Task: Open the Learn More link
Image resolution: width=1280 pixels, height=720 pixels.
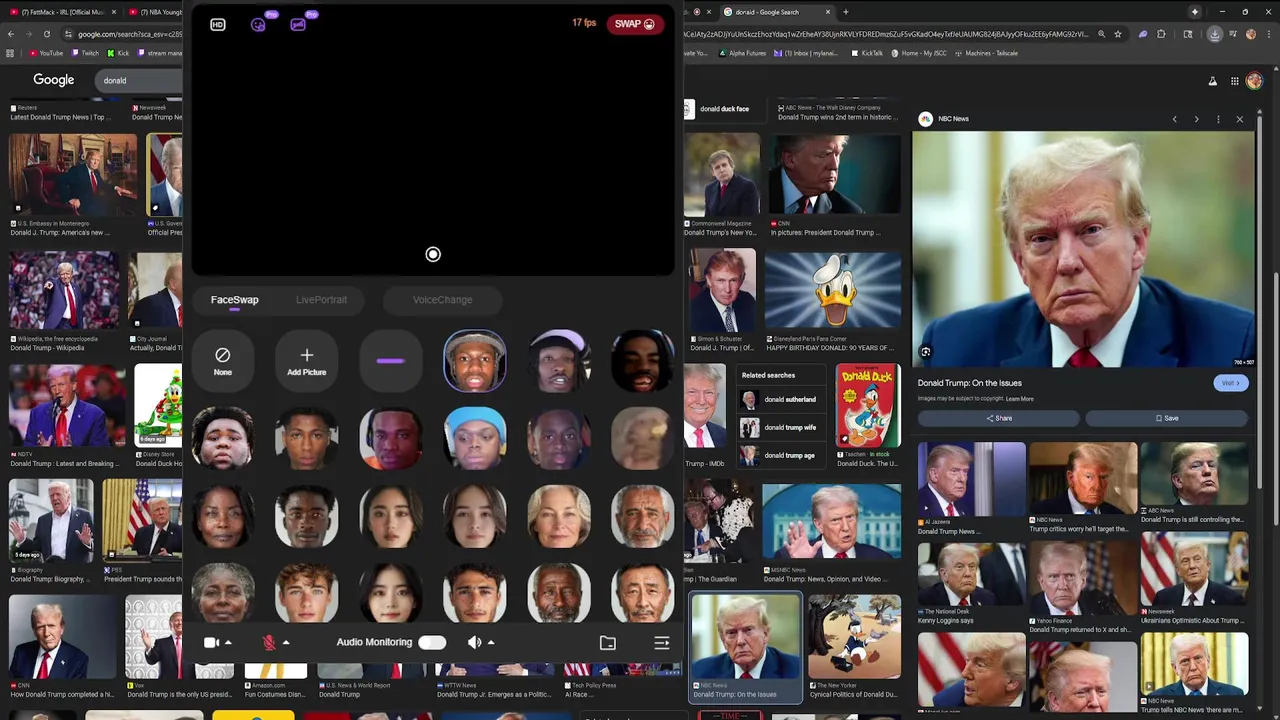Action: 1020,399
